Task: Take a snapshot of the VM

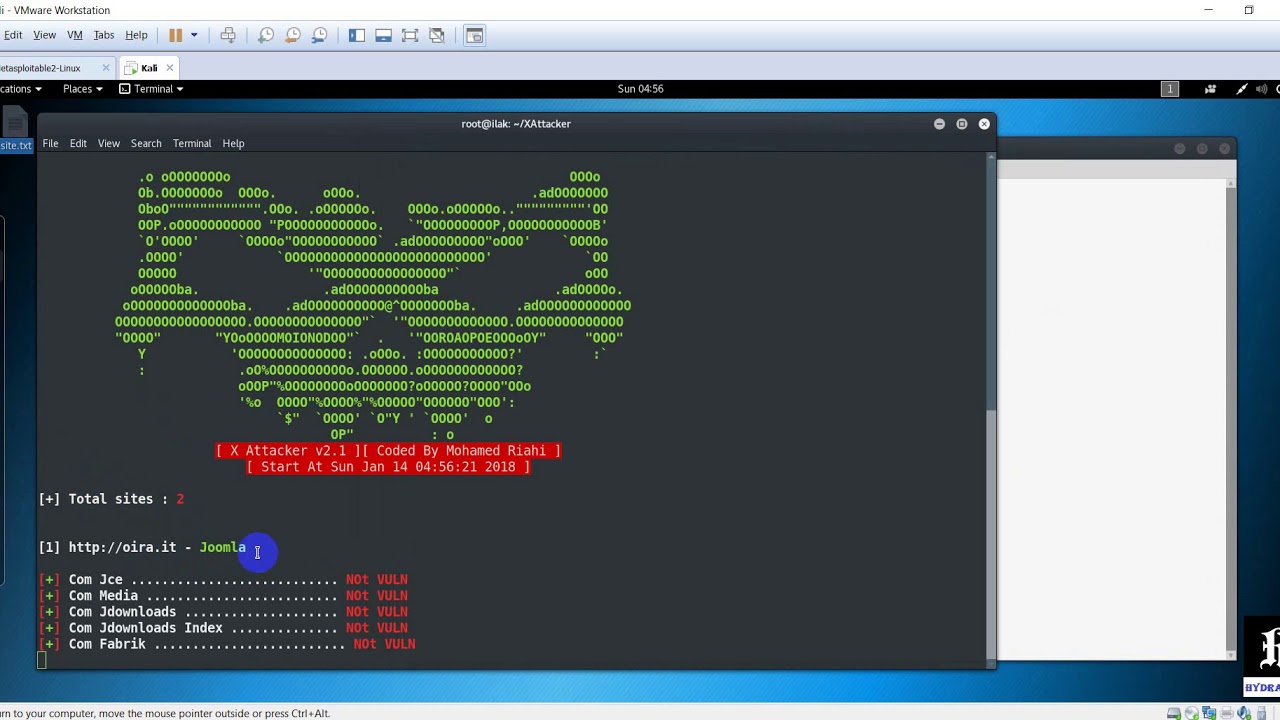Action: 266,35
